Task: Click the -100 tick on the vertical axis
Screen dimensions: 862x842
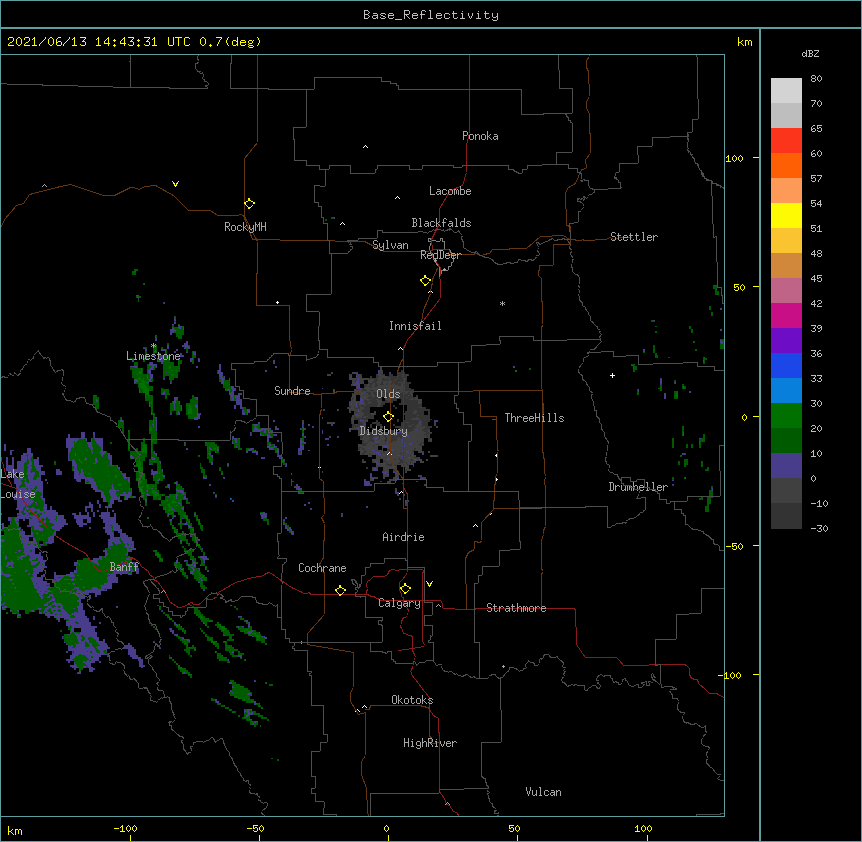Action: [x=730, y=675]
